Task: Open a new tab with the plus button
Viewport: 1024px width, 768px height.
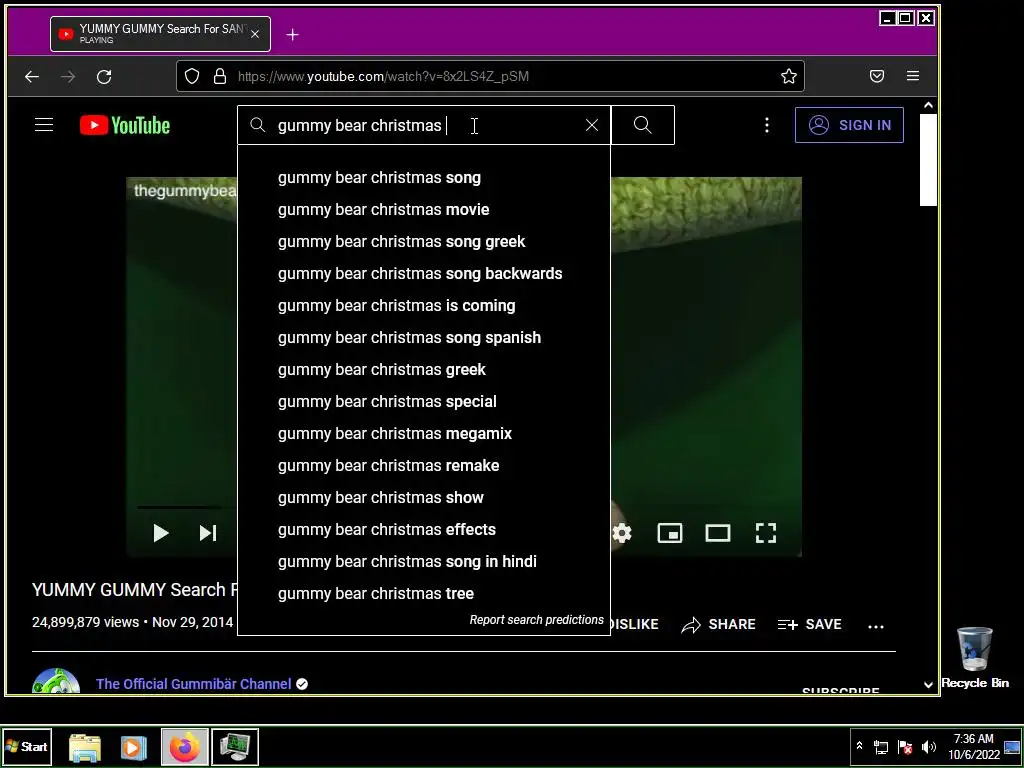Action: tap(293, 35)
